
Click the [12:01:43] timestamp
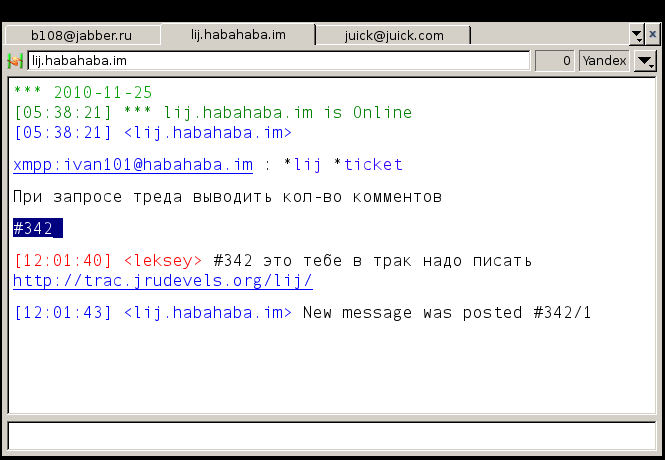pos(63,313)
